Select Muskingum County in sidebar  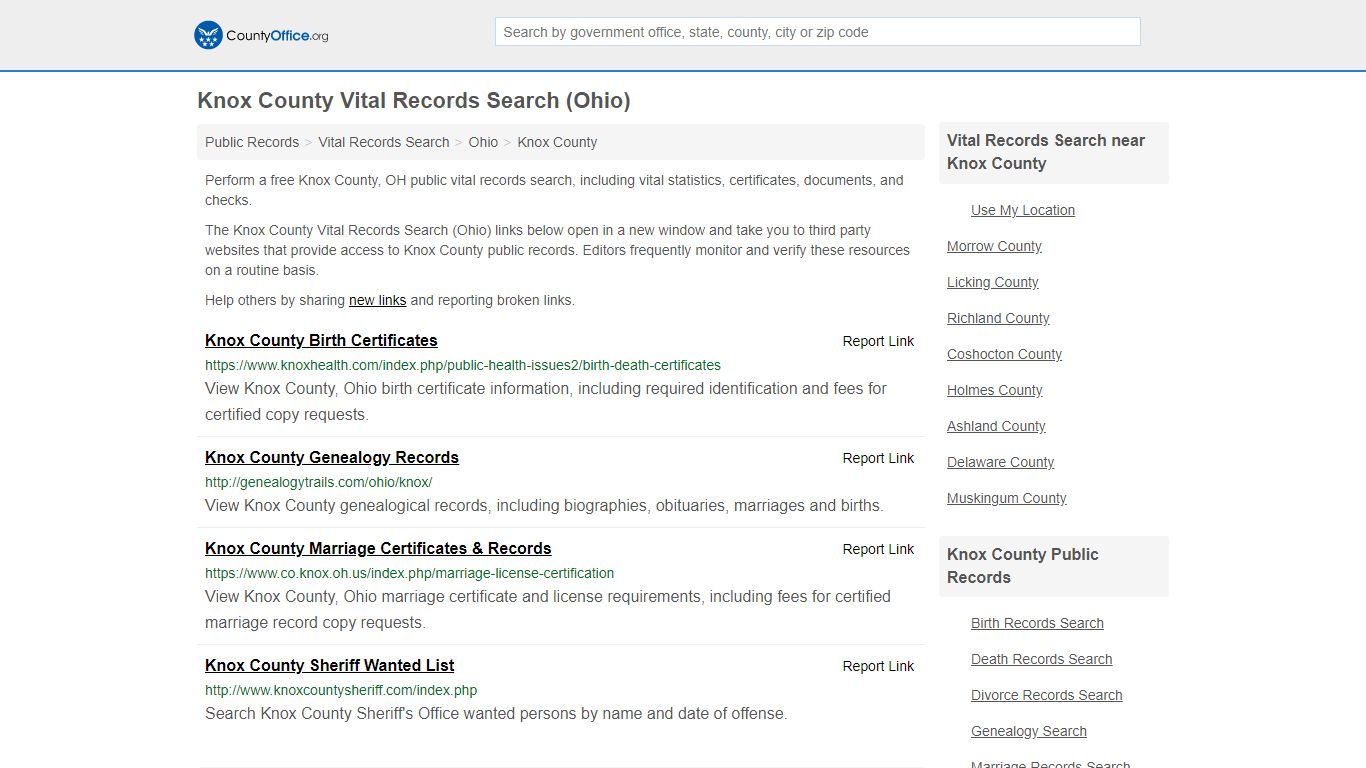[1007, 498]
